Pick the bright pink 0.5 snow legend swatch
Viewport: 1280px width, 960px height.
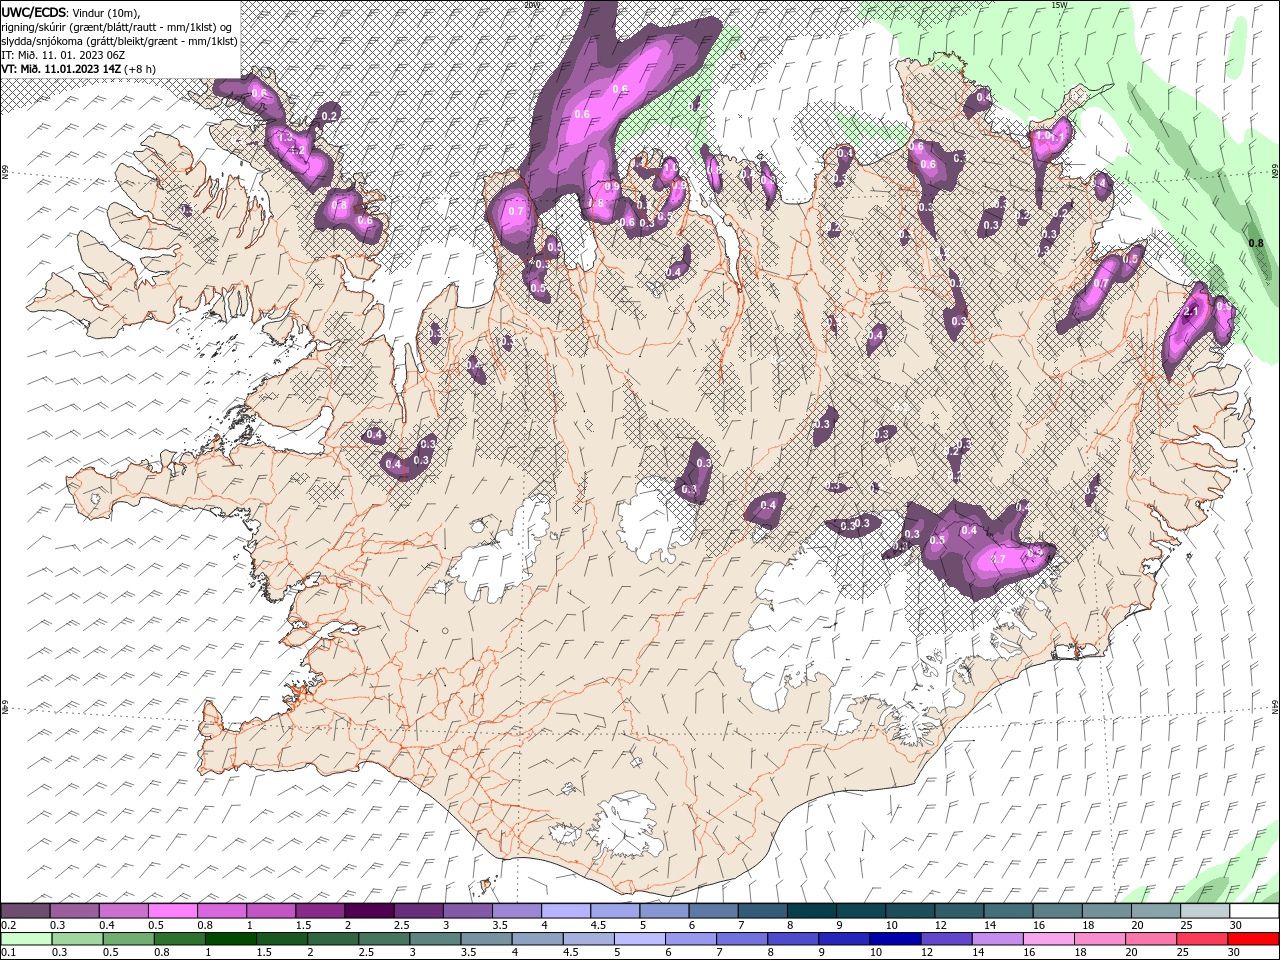[x=172, y=911]
